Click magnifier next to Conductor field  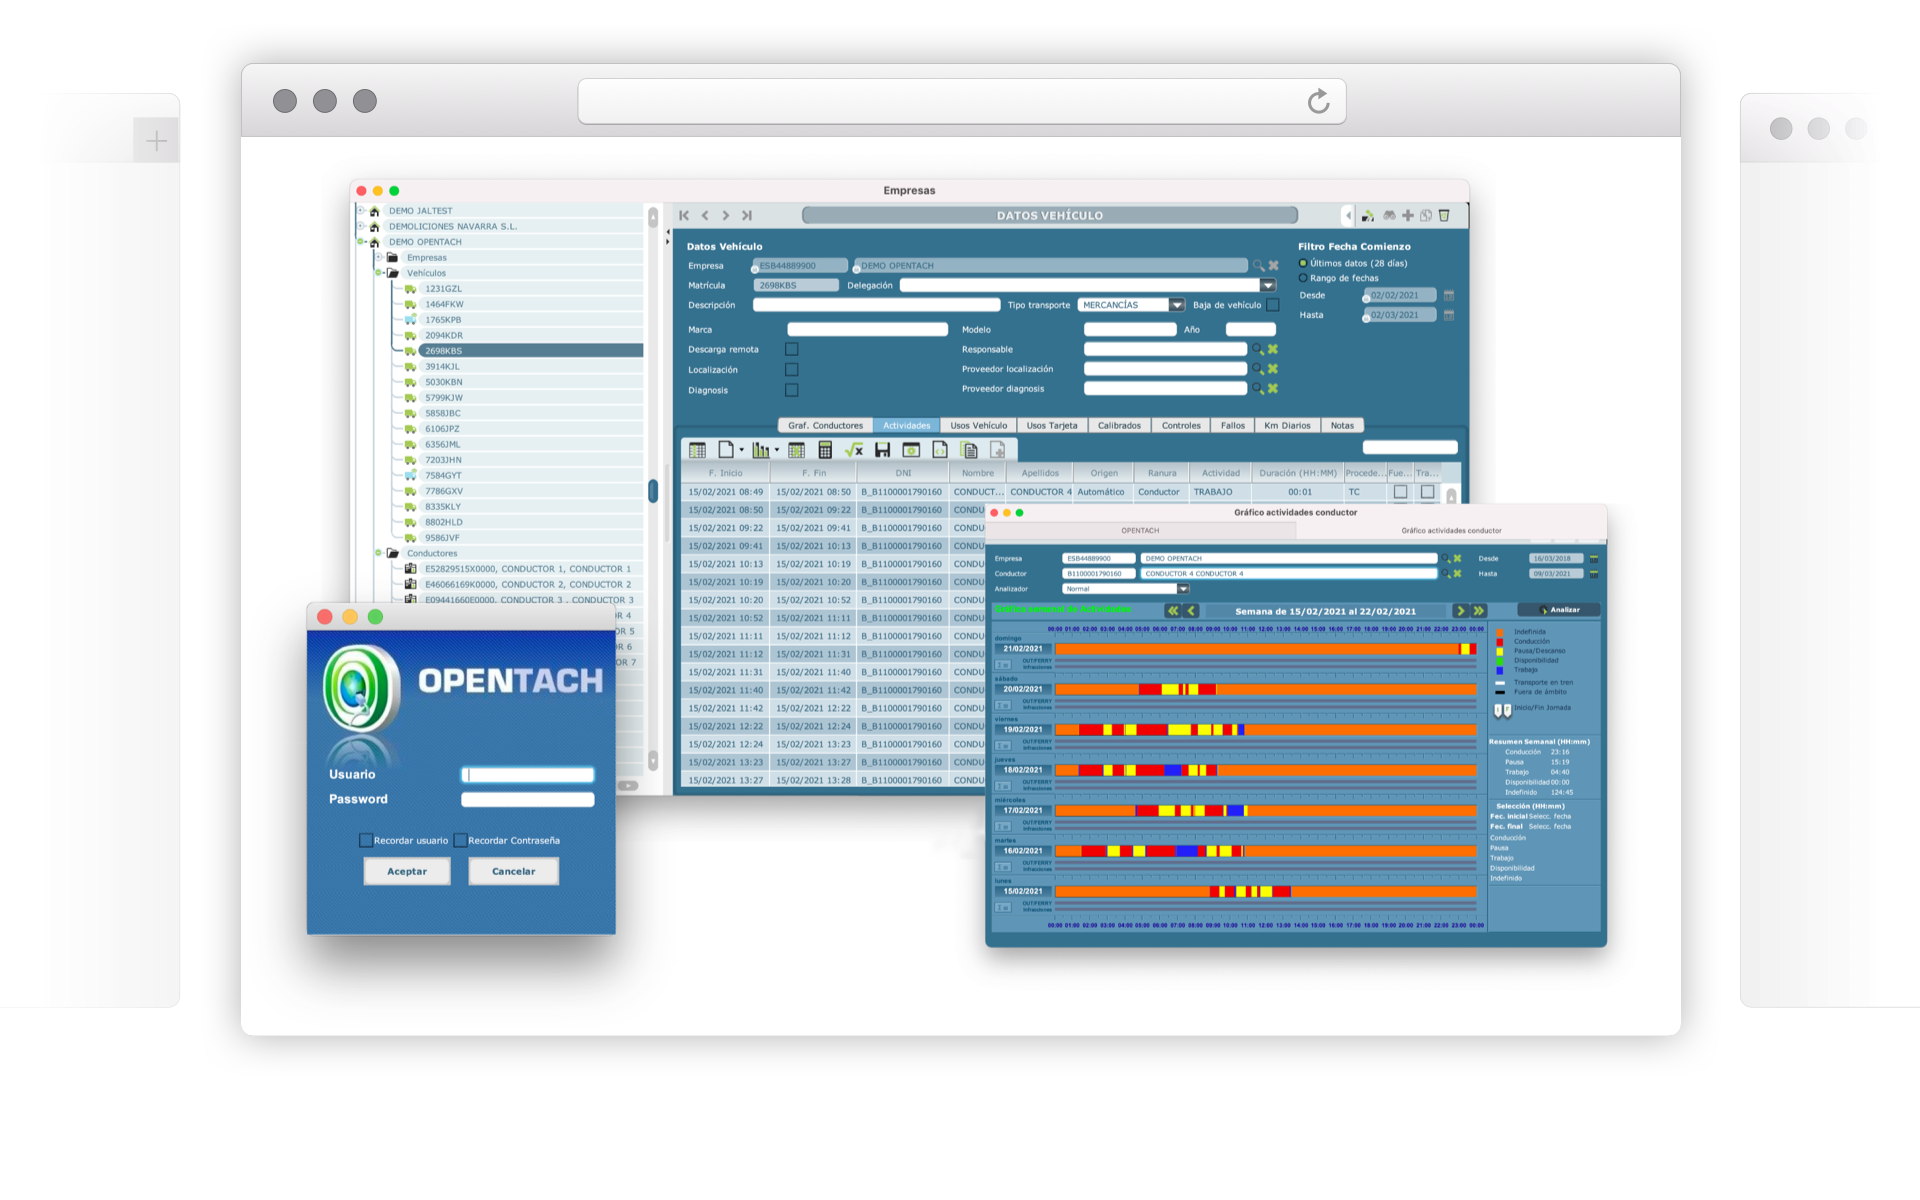click(x=1446, y=574)
